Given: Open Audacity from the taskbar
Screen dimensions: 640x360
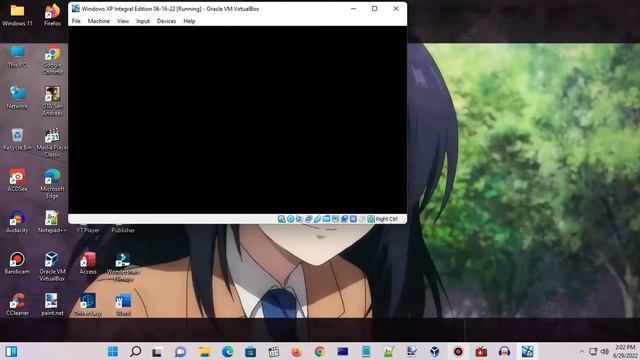Looking at the screenshot, I should (x=504, y=351).
